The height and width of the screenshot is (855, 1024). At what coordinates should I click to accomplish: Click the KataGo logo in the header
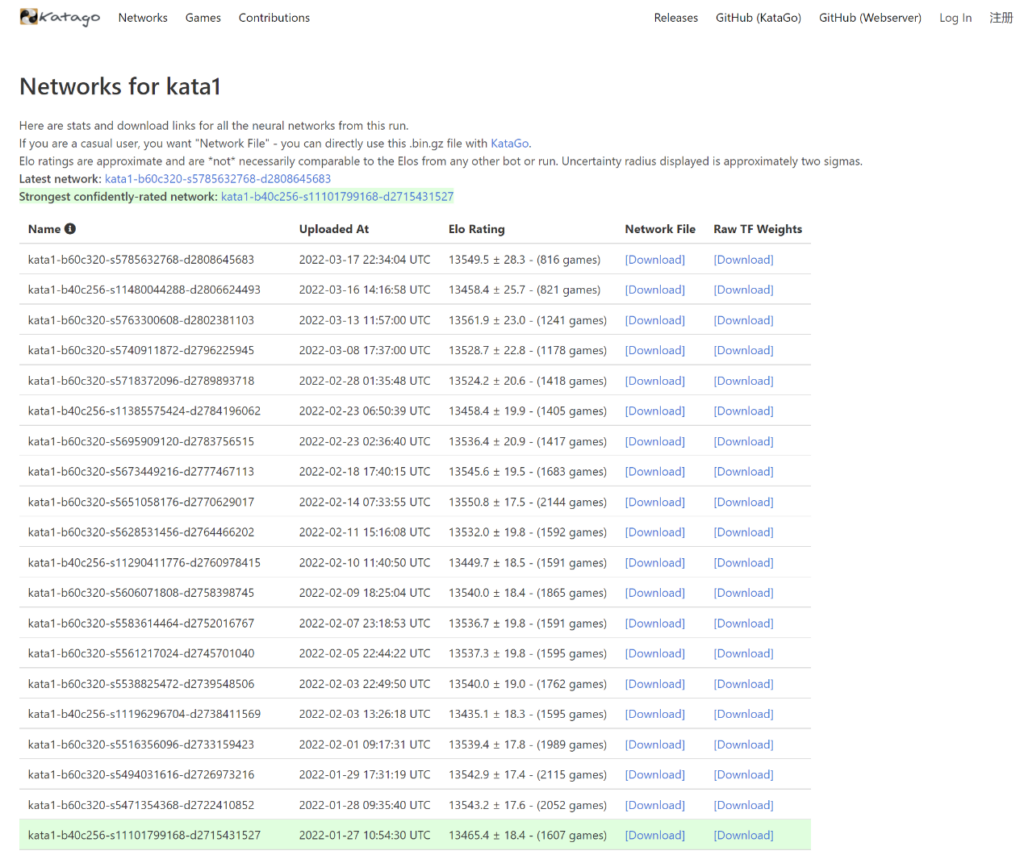tap(60, 18)
